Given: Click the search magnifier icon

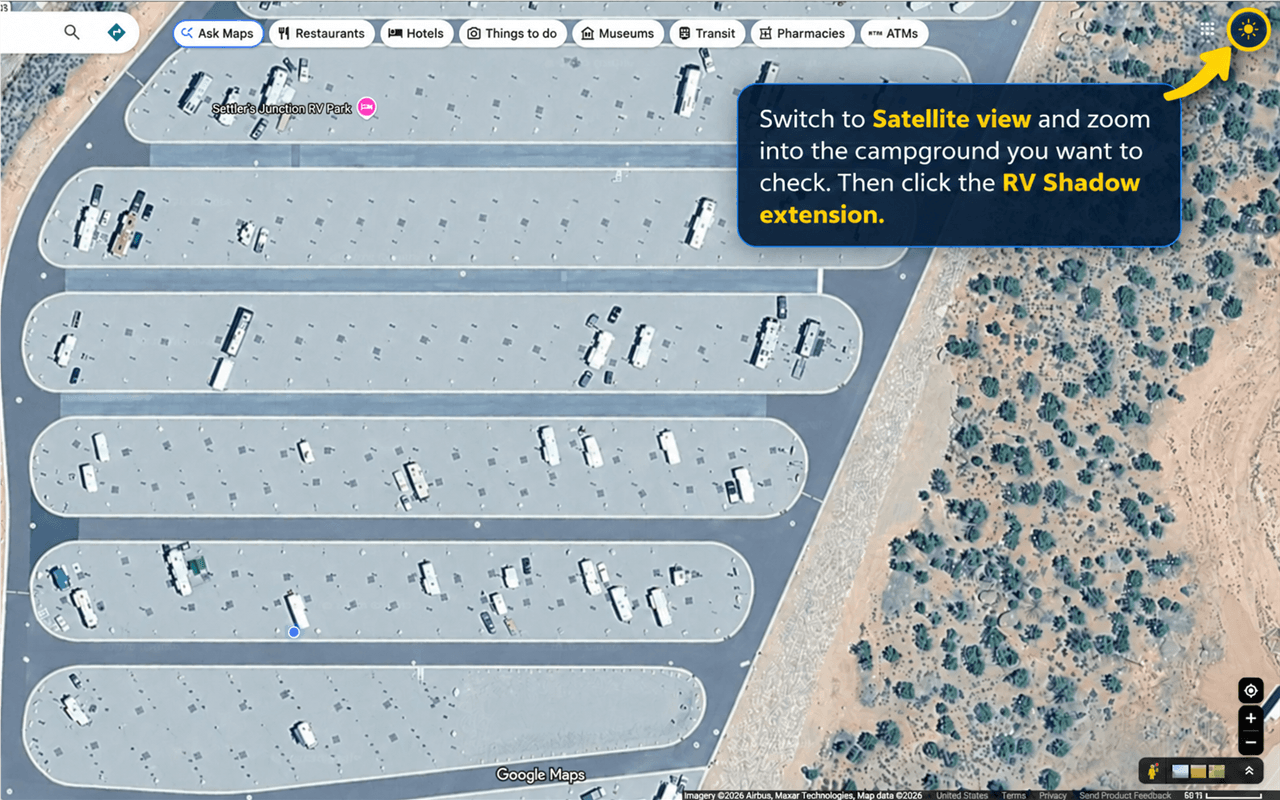Looking at the screenshot, I should point(71,32).
